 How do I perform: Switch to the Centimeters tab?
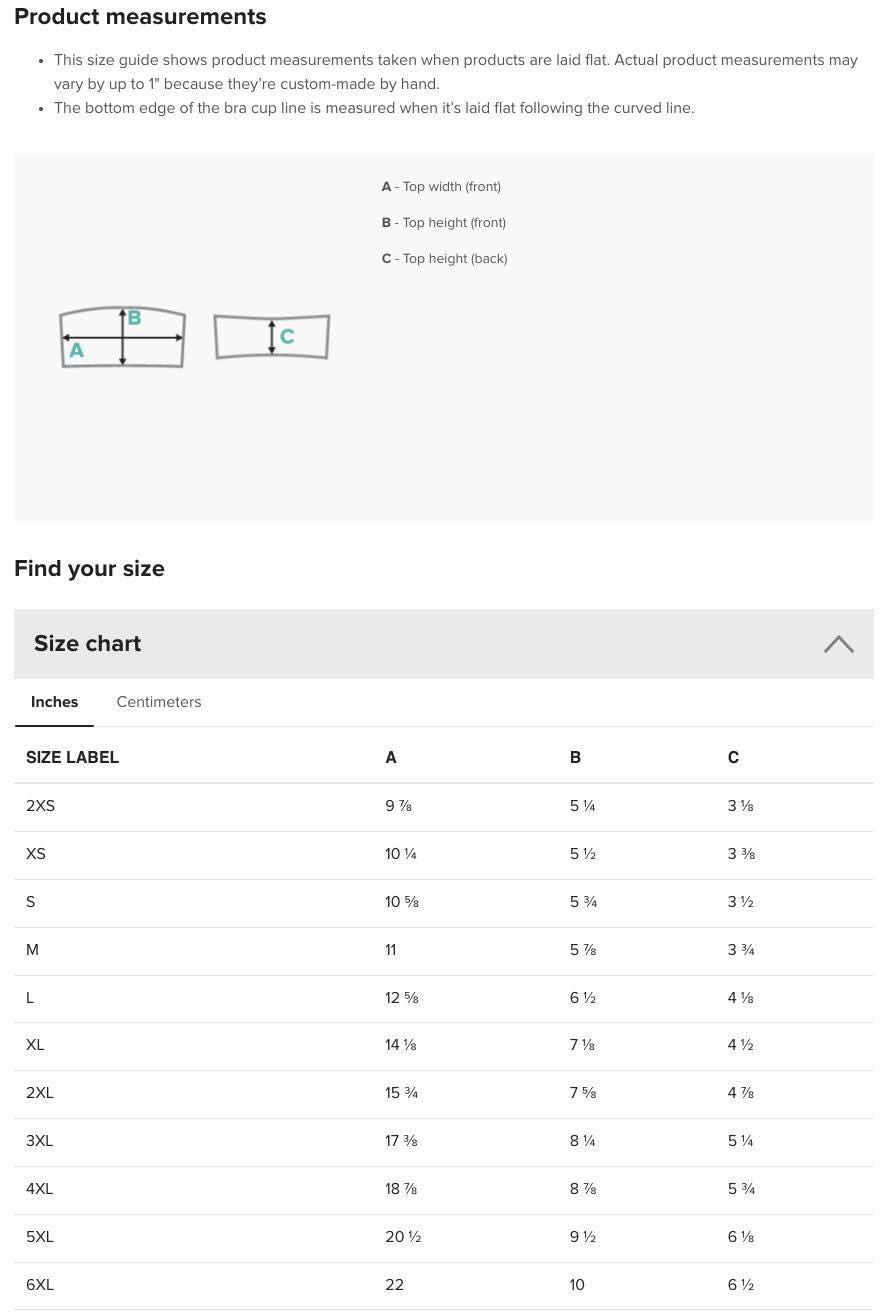pyautogui.click(x=159, y=702)
